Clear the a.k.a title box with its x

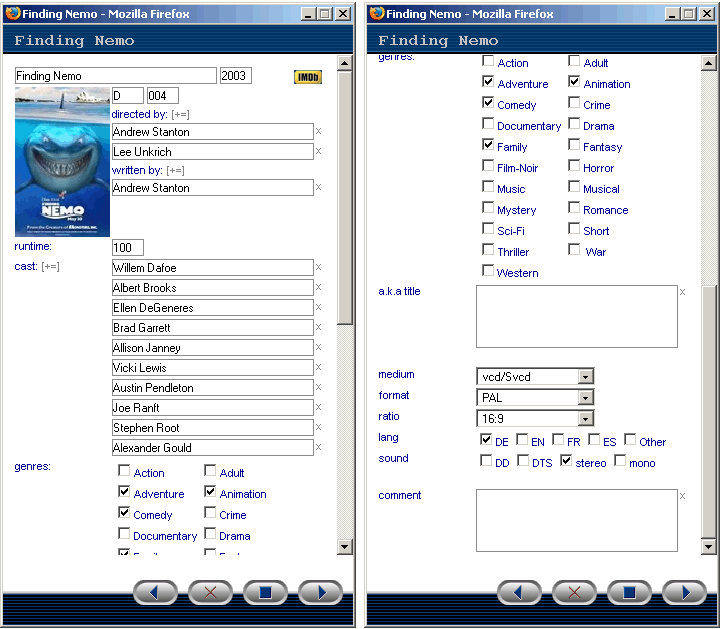683,292
